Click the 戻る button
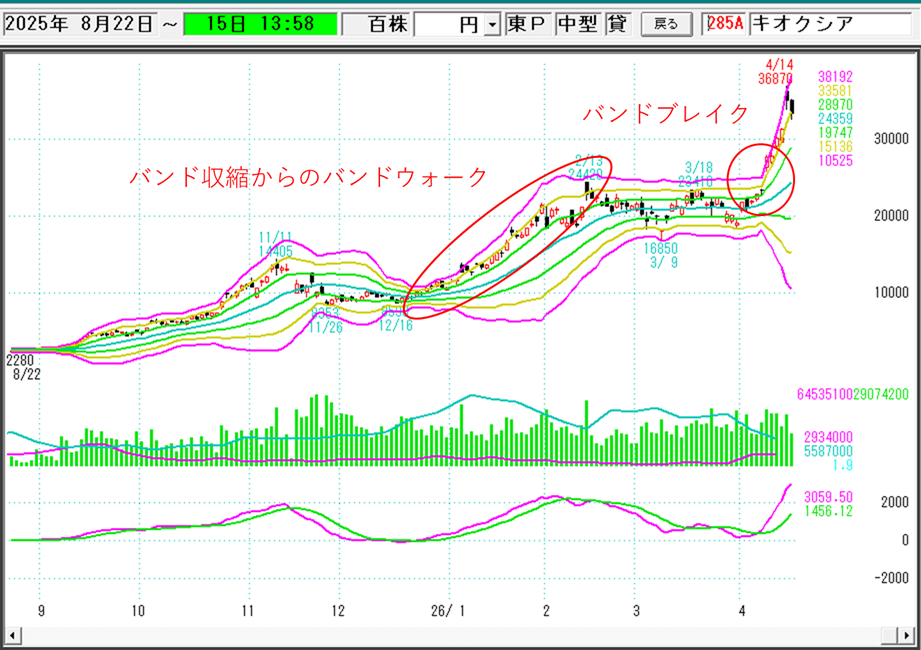The image size is (921, 650). pyautogui.click(x=665, y=24)
